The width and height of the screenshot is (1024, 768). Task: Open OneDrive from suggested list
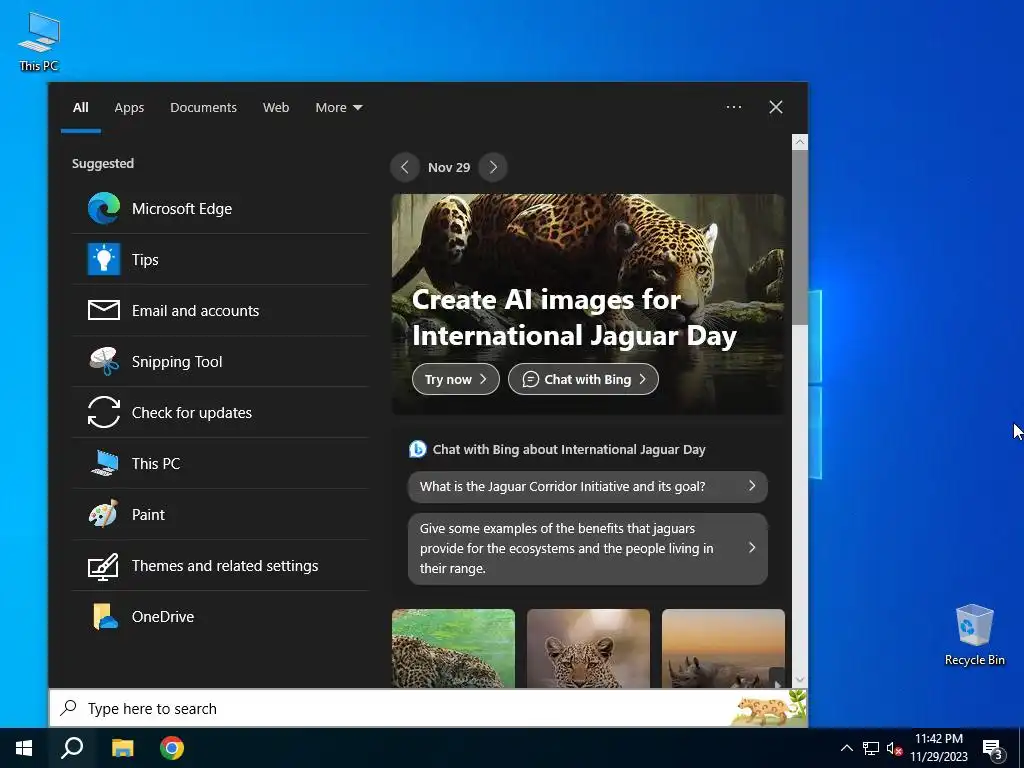point(220,616)
